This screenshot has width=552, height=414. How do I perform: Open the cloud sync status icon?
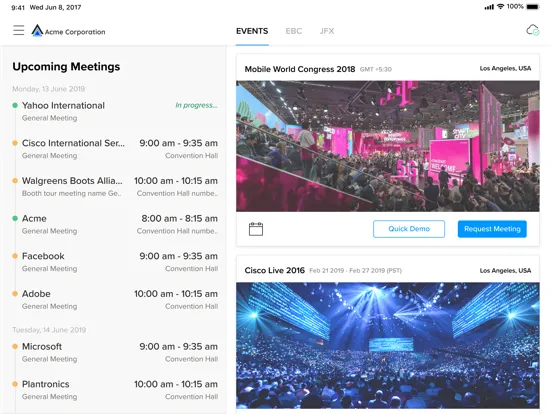(x=533, y=30)
